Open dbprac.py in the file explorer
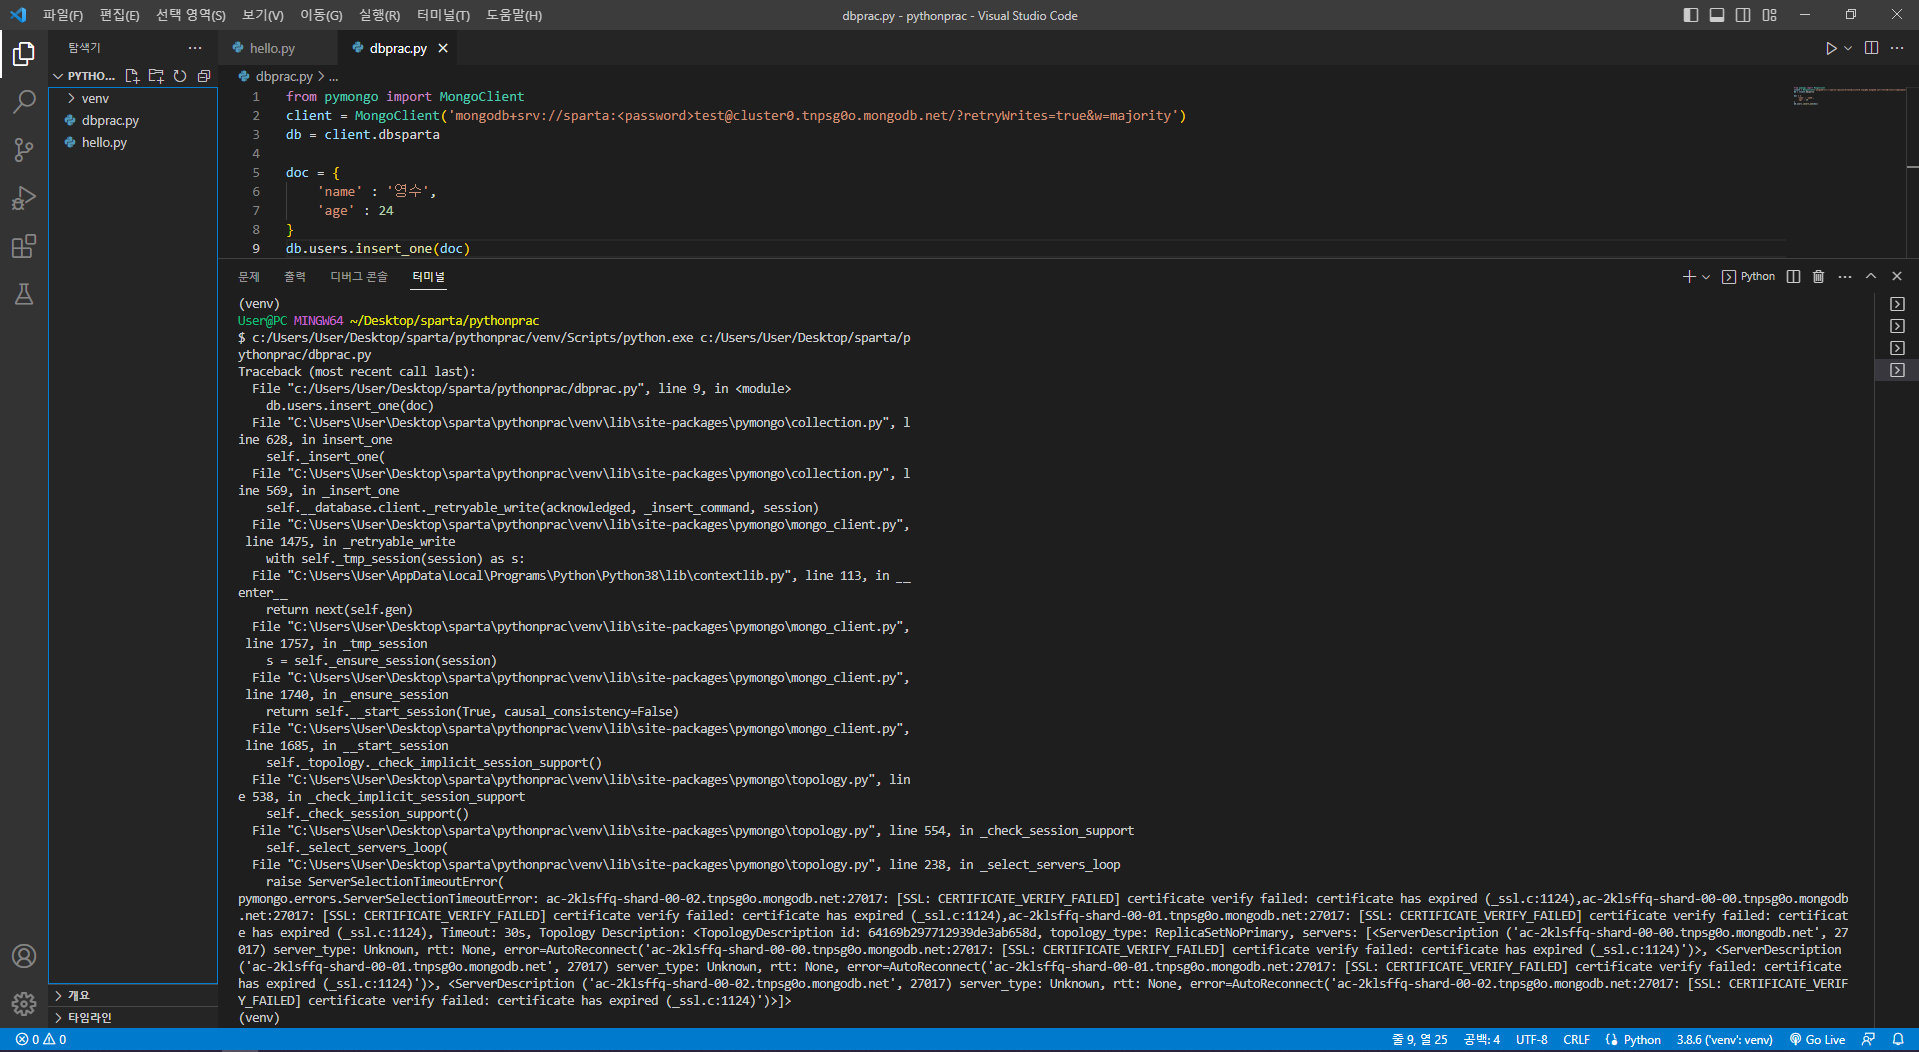 click(x=110, y=120)
